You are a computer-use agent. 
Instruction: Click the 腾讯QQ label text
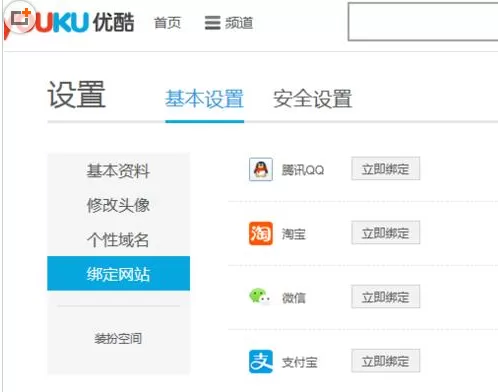point(303,170)
